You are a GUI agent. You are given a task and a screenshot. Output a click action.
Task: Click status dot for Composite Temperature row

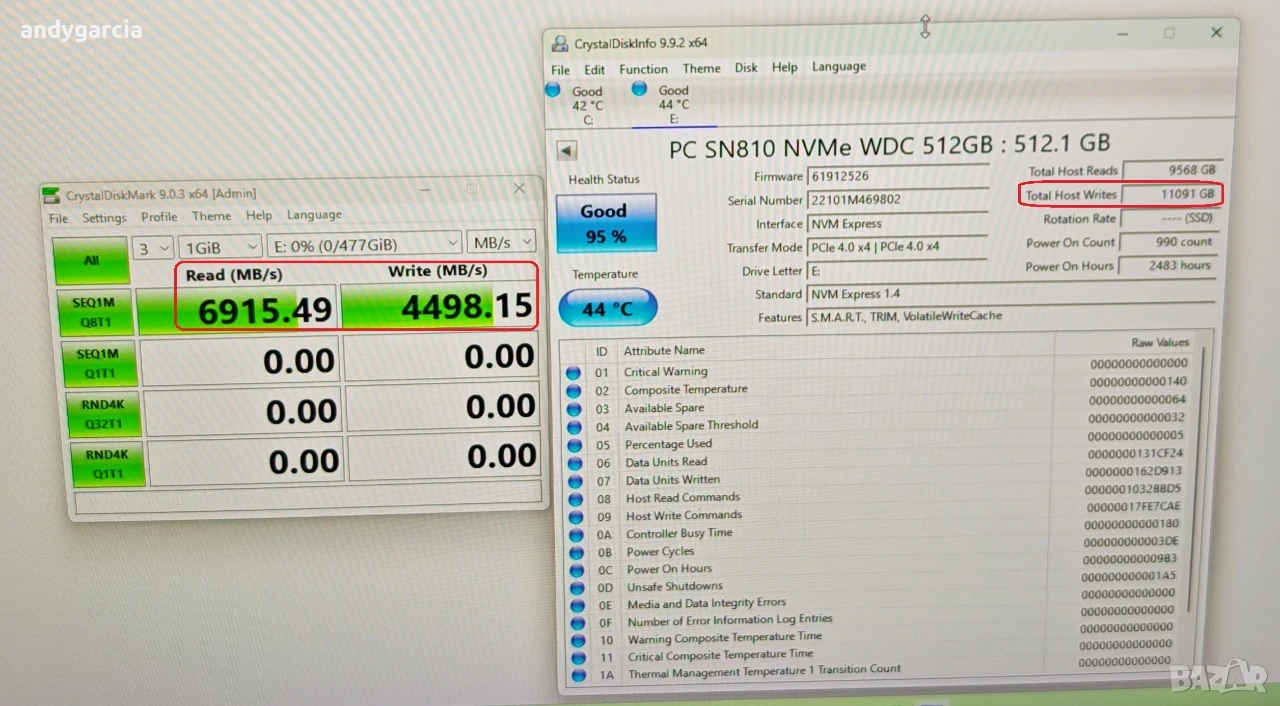coord(574,391)
